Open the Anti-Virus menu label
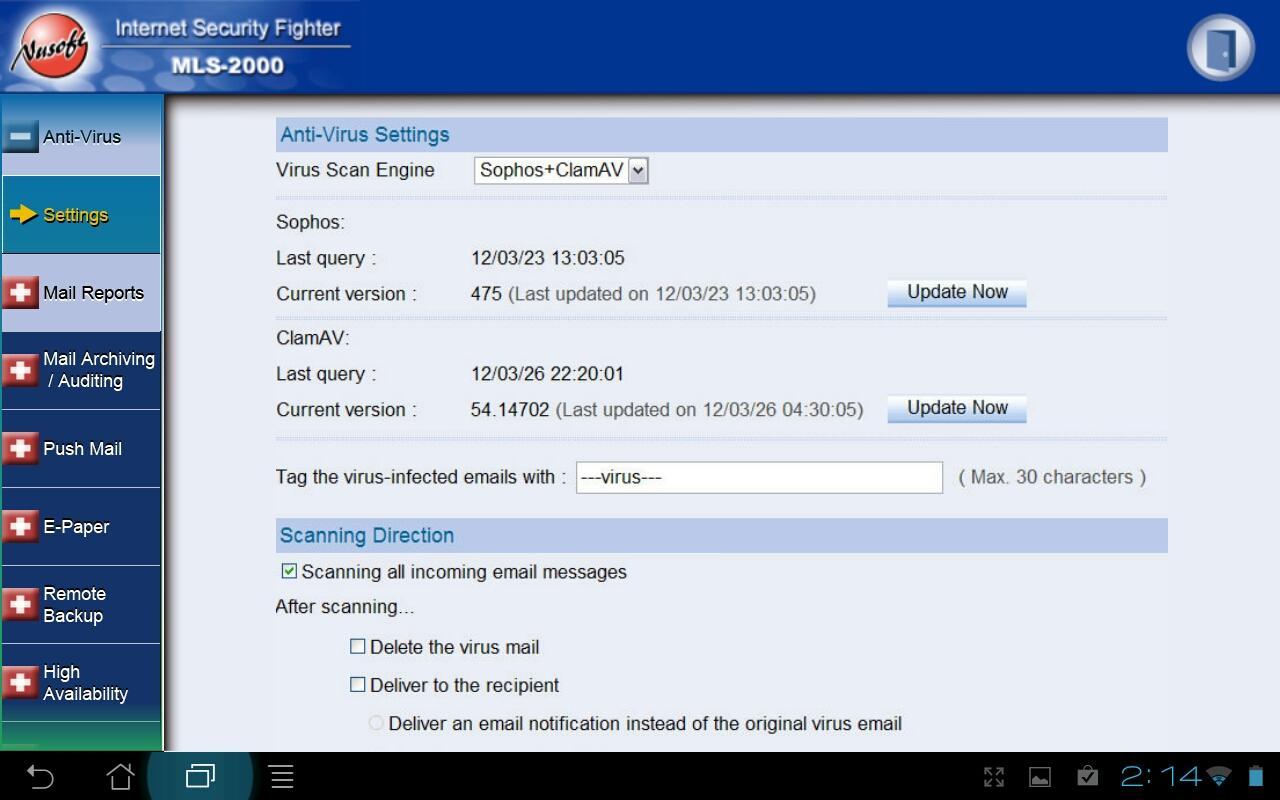 82,137
